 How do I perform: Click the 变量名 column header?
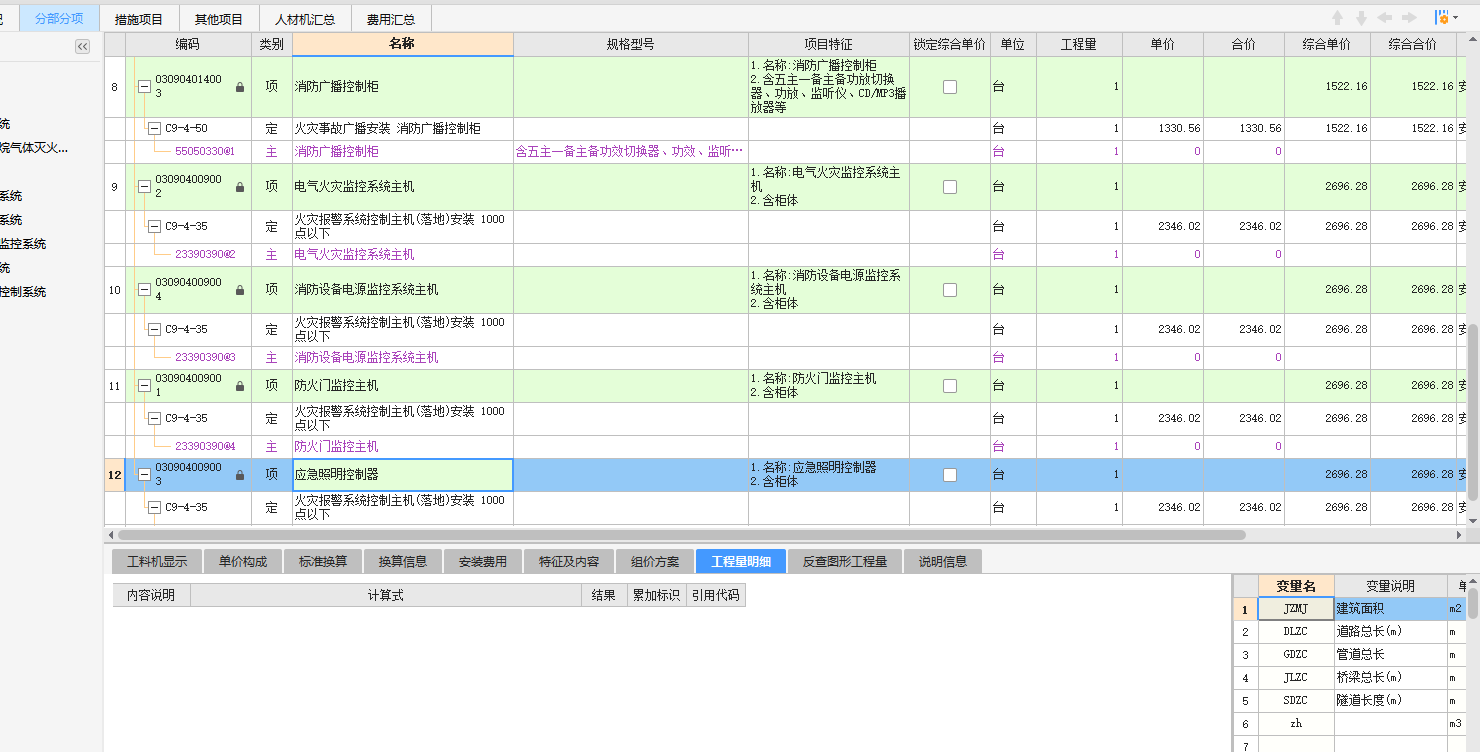(1296, 586)
